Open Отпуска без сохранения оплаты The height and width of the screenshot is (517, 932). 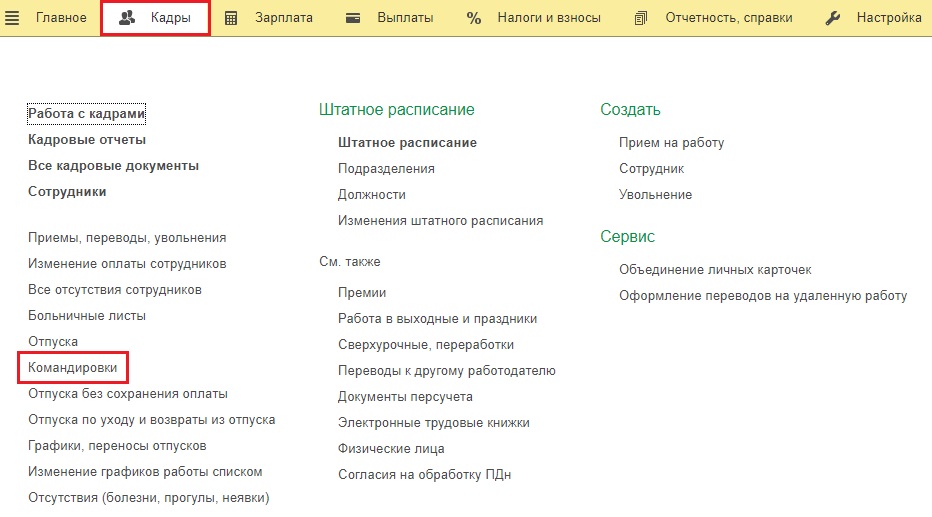pos(128,394)
